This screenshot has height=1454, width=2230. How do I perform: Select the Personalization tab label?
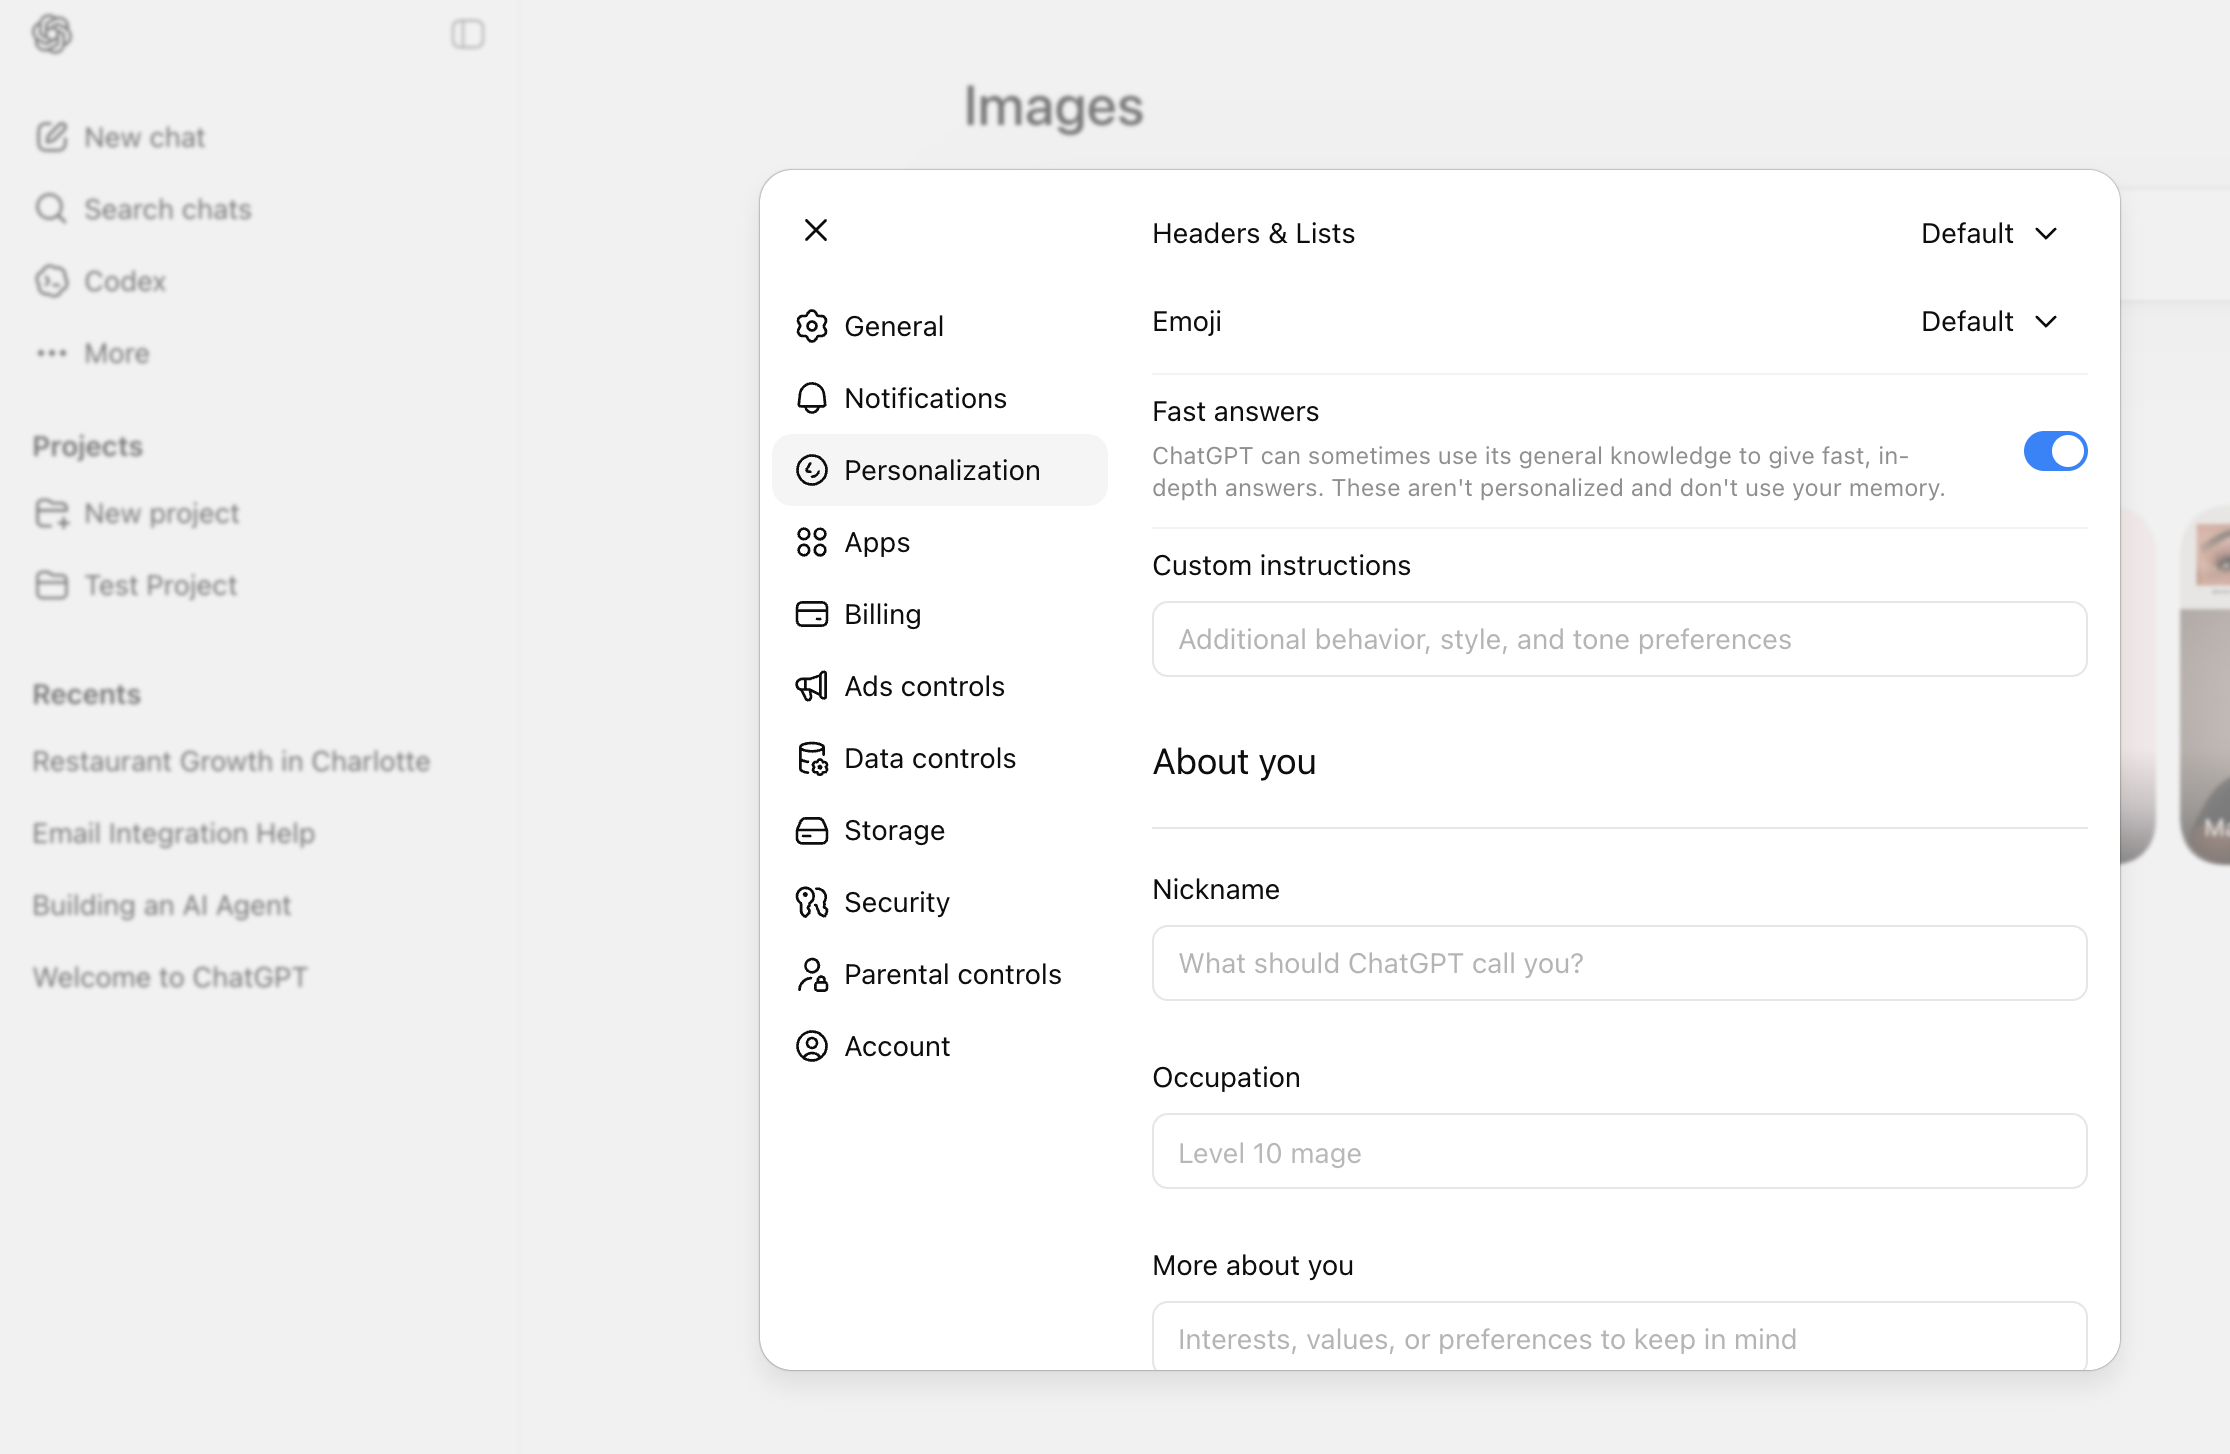(x=942, y=470)
